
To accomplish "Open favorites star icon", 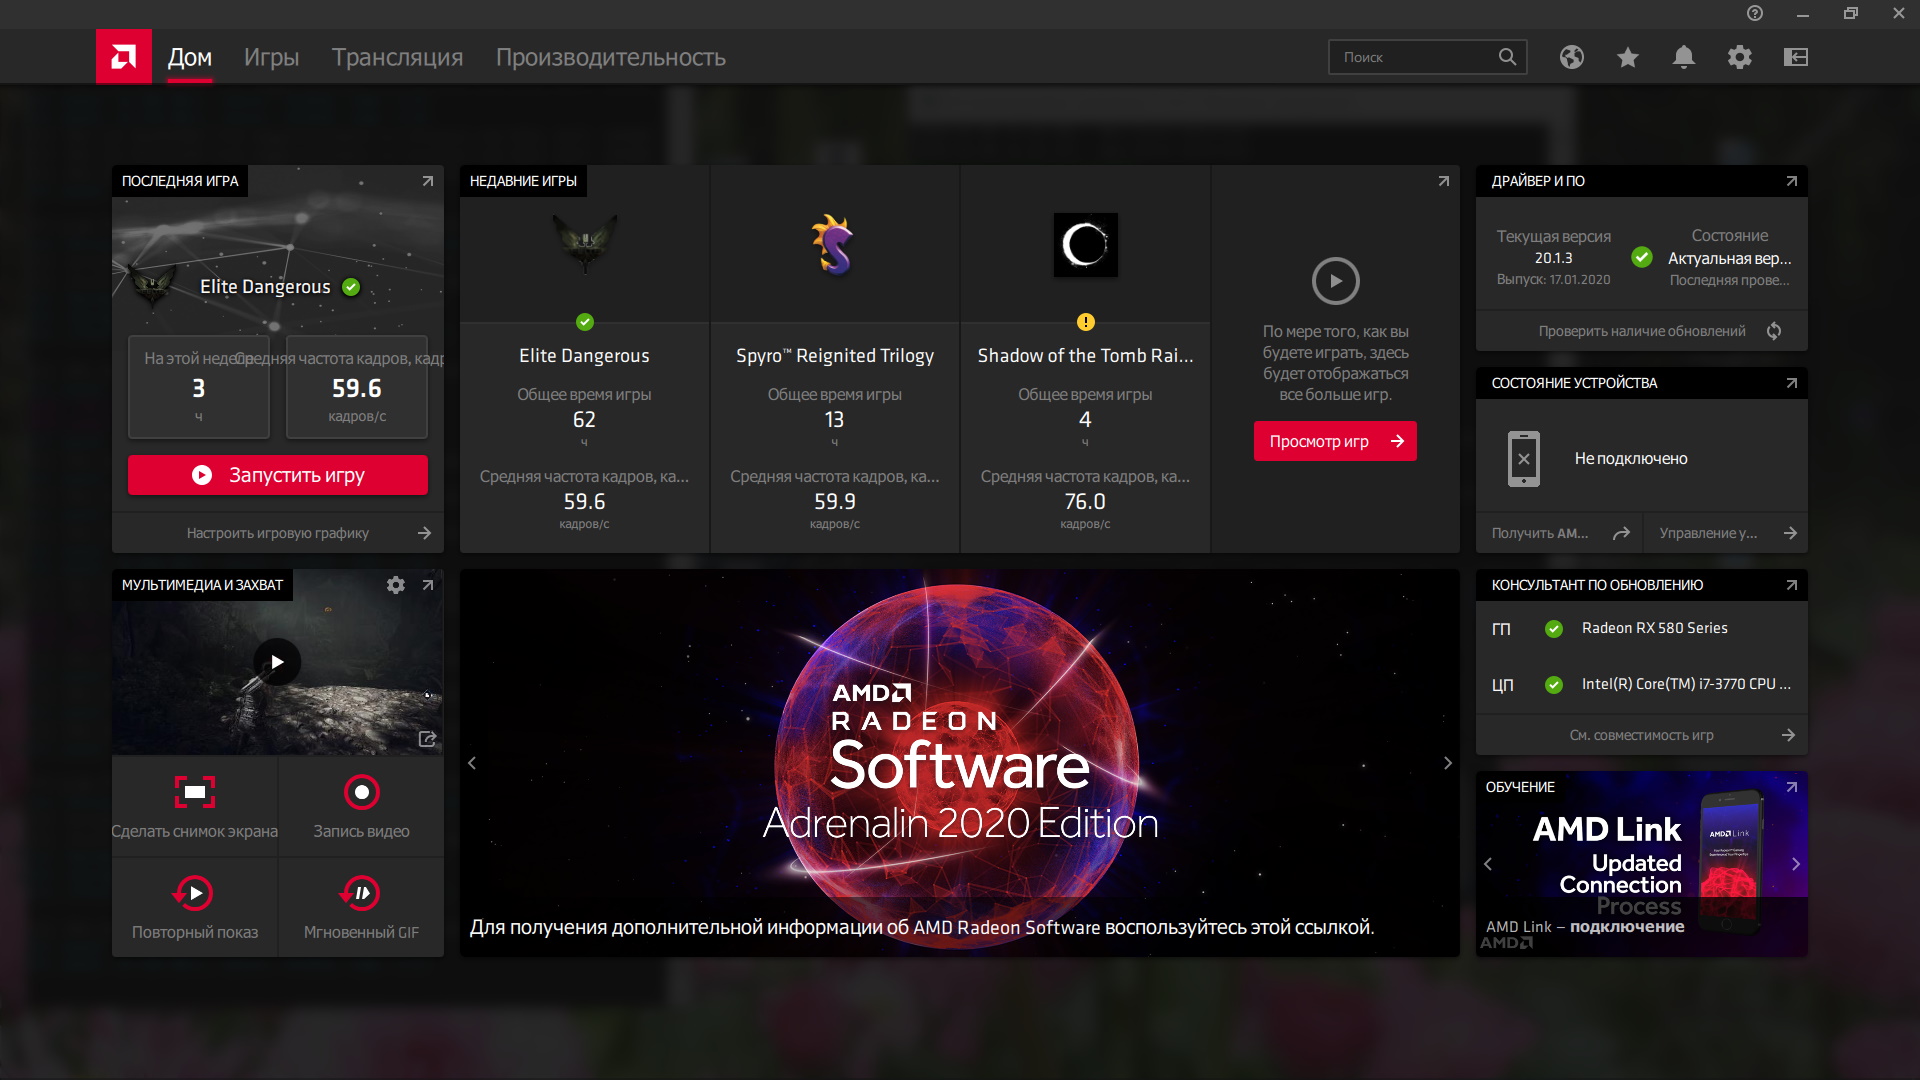I will (1628, 57).
